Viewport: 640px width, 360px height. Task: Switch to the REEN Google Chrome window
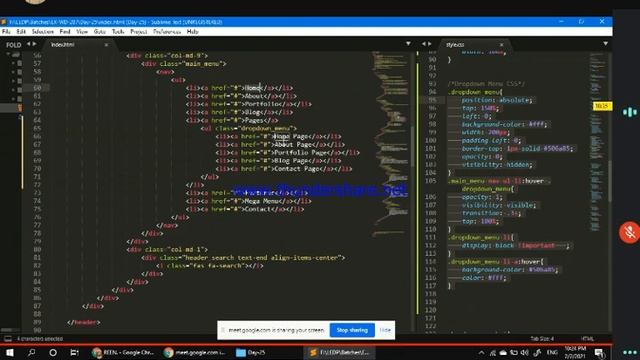122,352
